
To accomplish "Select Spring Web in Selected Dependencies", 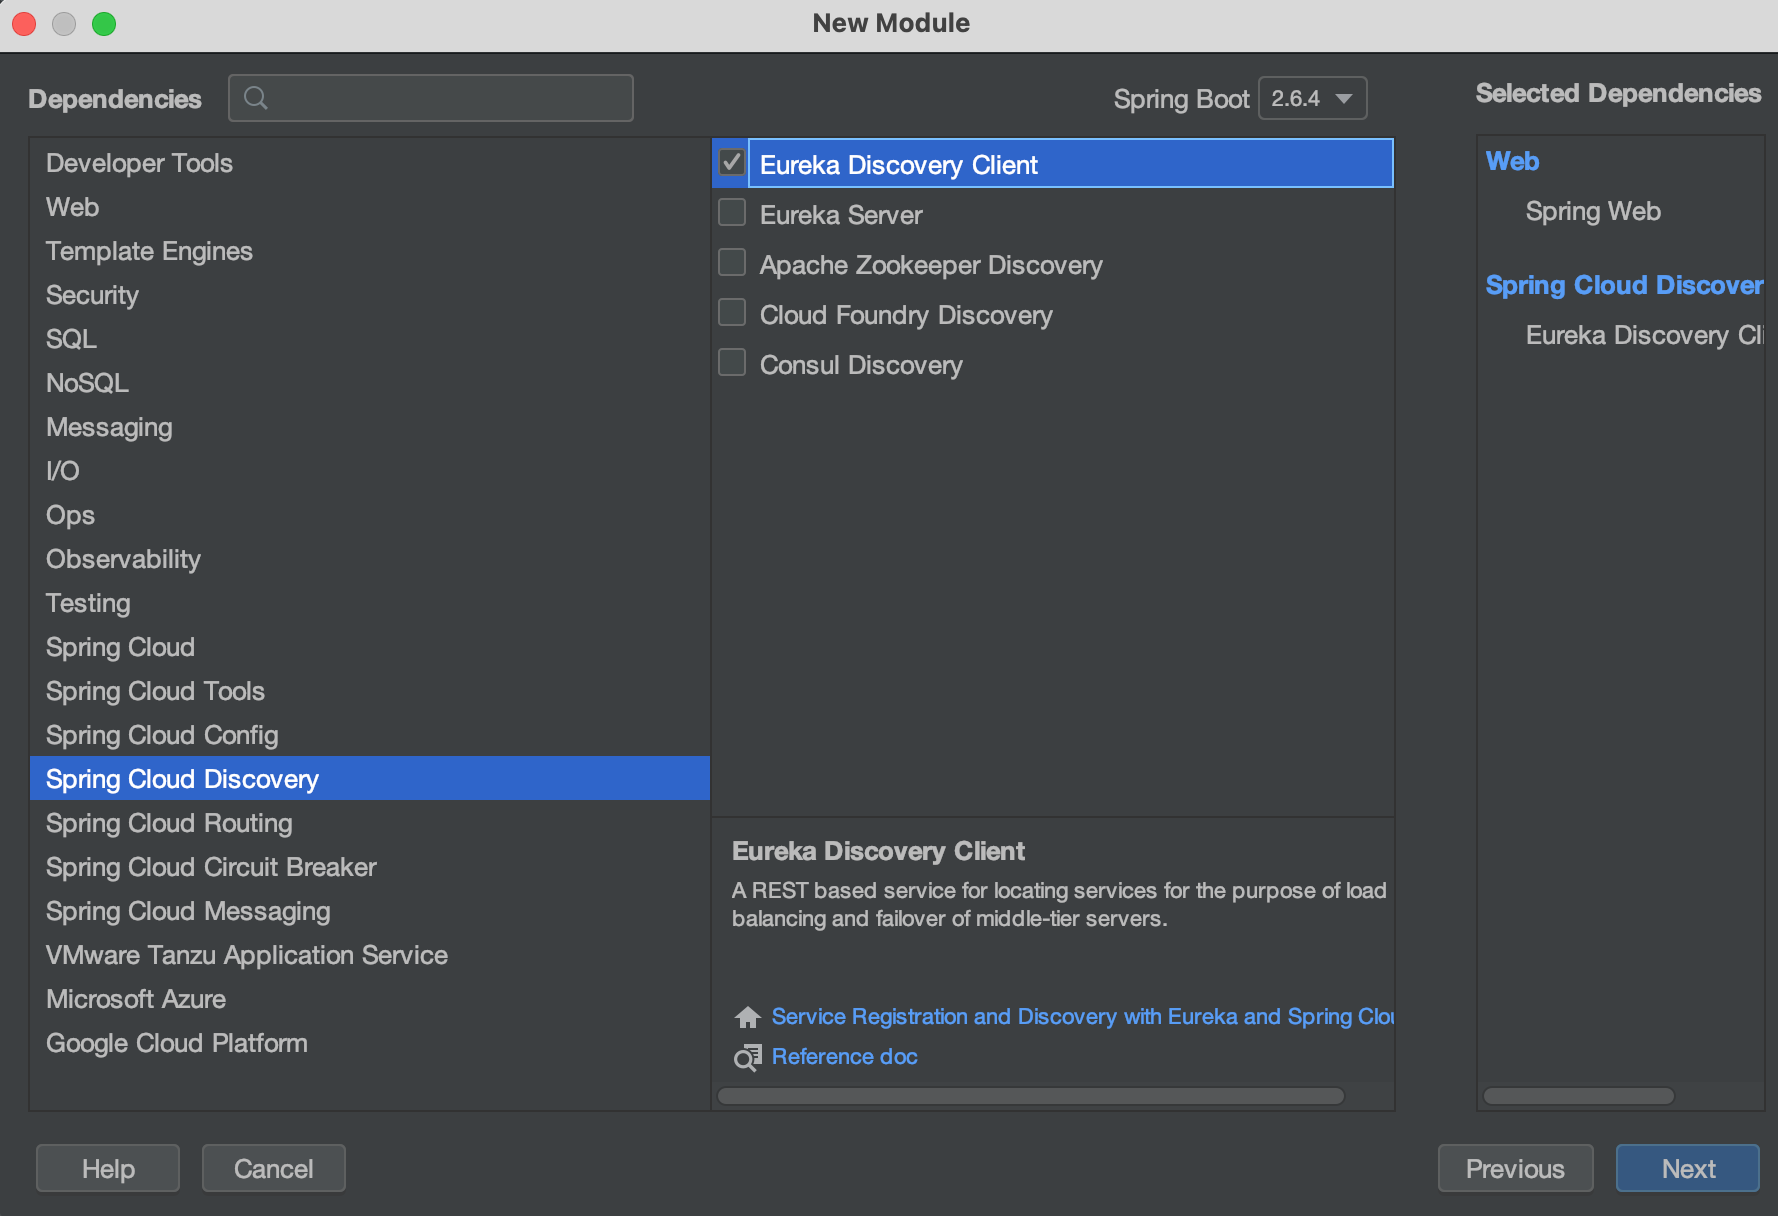I will point(1593,211).
